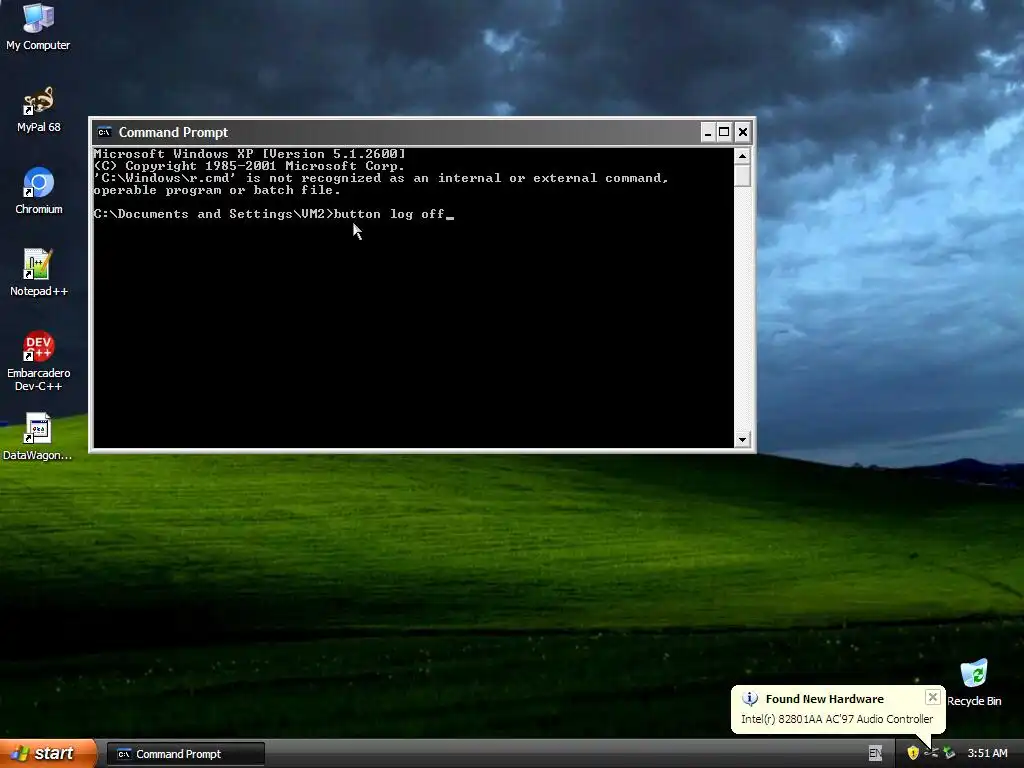Screen dimensions: 1024x768
Task: Close the Command Prompt window
Action: tap(743, 133)
